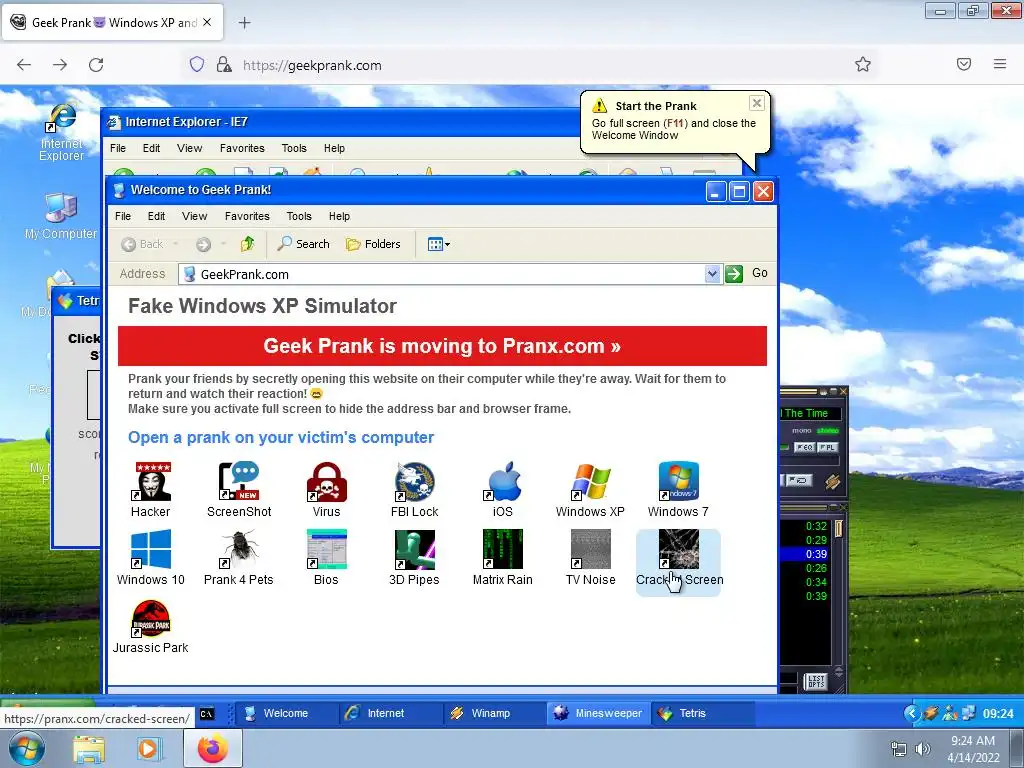Expand hidden XP tray icons arrow

(x=912, y=713)
